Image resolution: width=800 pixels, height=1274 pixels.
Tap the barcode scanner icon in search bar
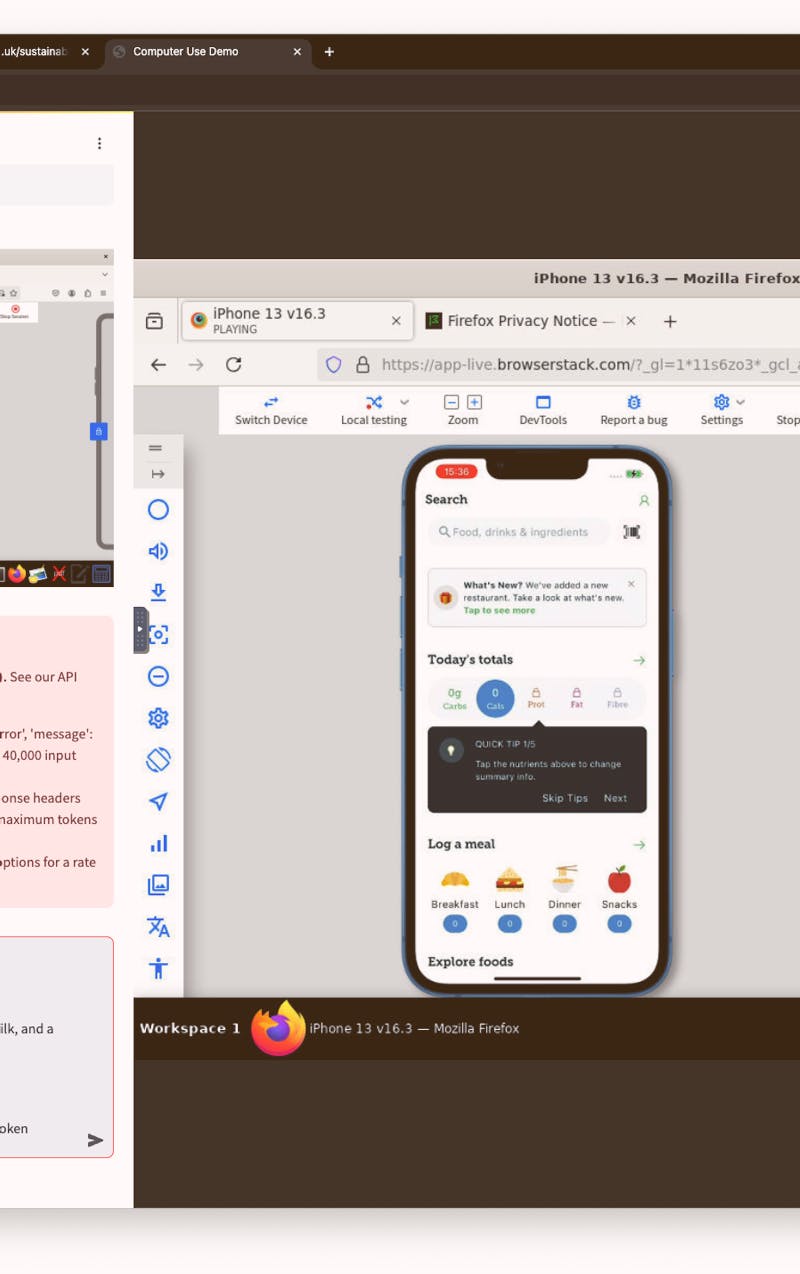pyautogui.click(x=630, y=532)
